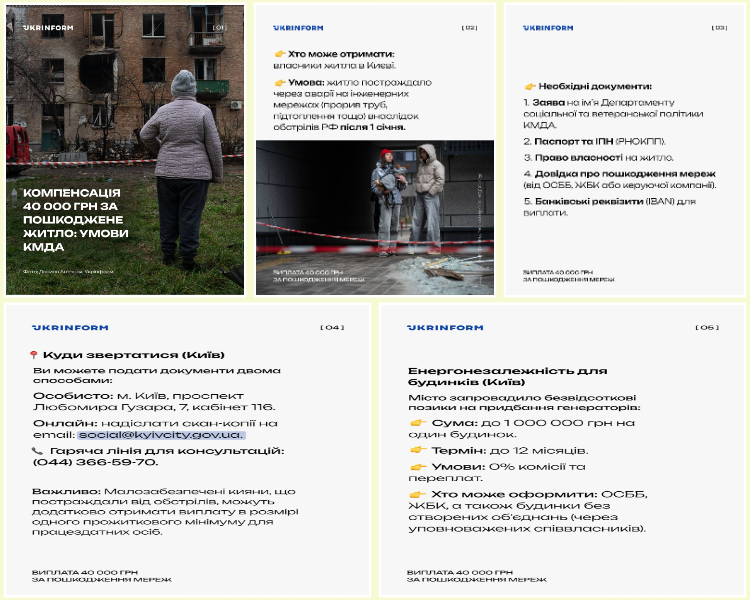Click the red pin icon beside "Куди звертатися"

[35, 355]
